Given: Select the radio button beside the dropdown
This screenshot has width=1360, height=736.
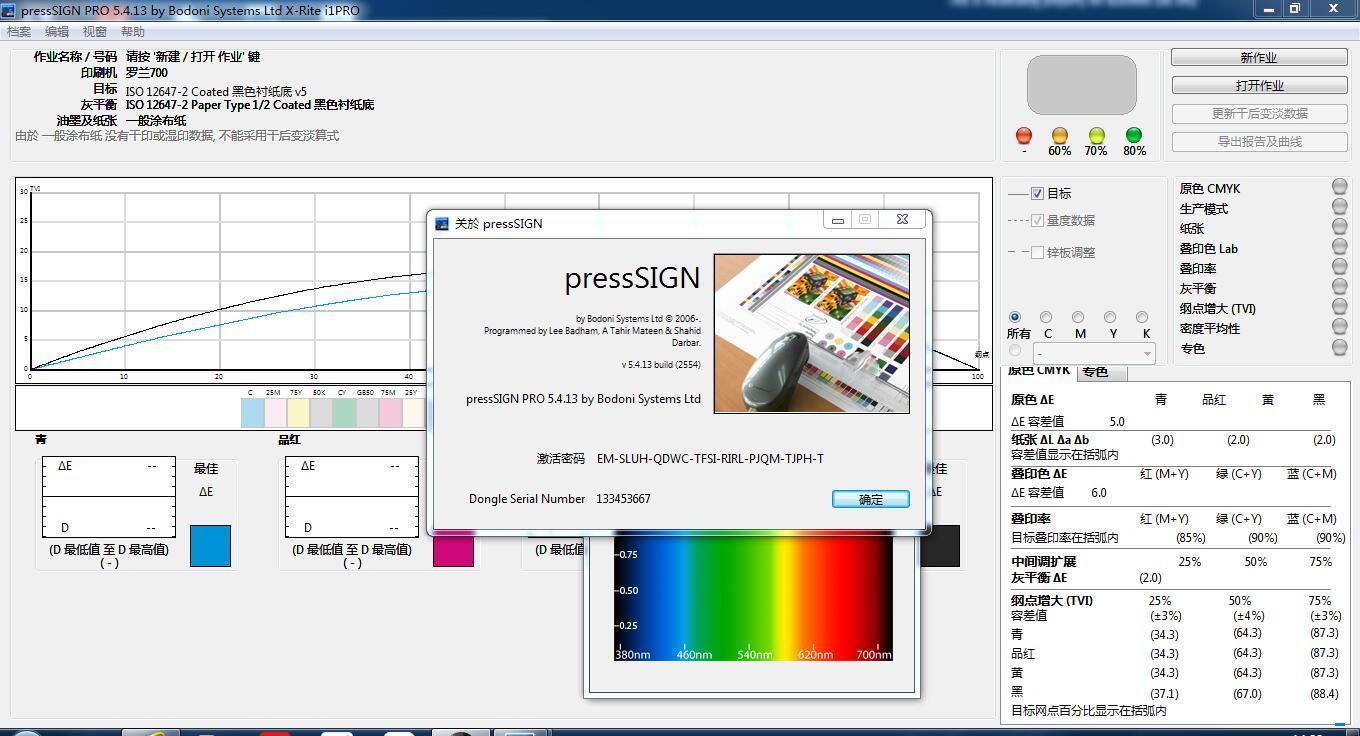Looking at the screenshot, I should pos(1015,351).
